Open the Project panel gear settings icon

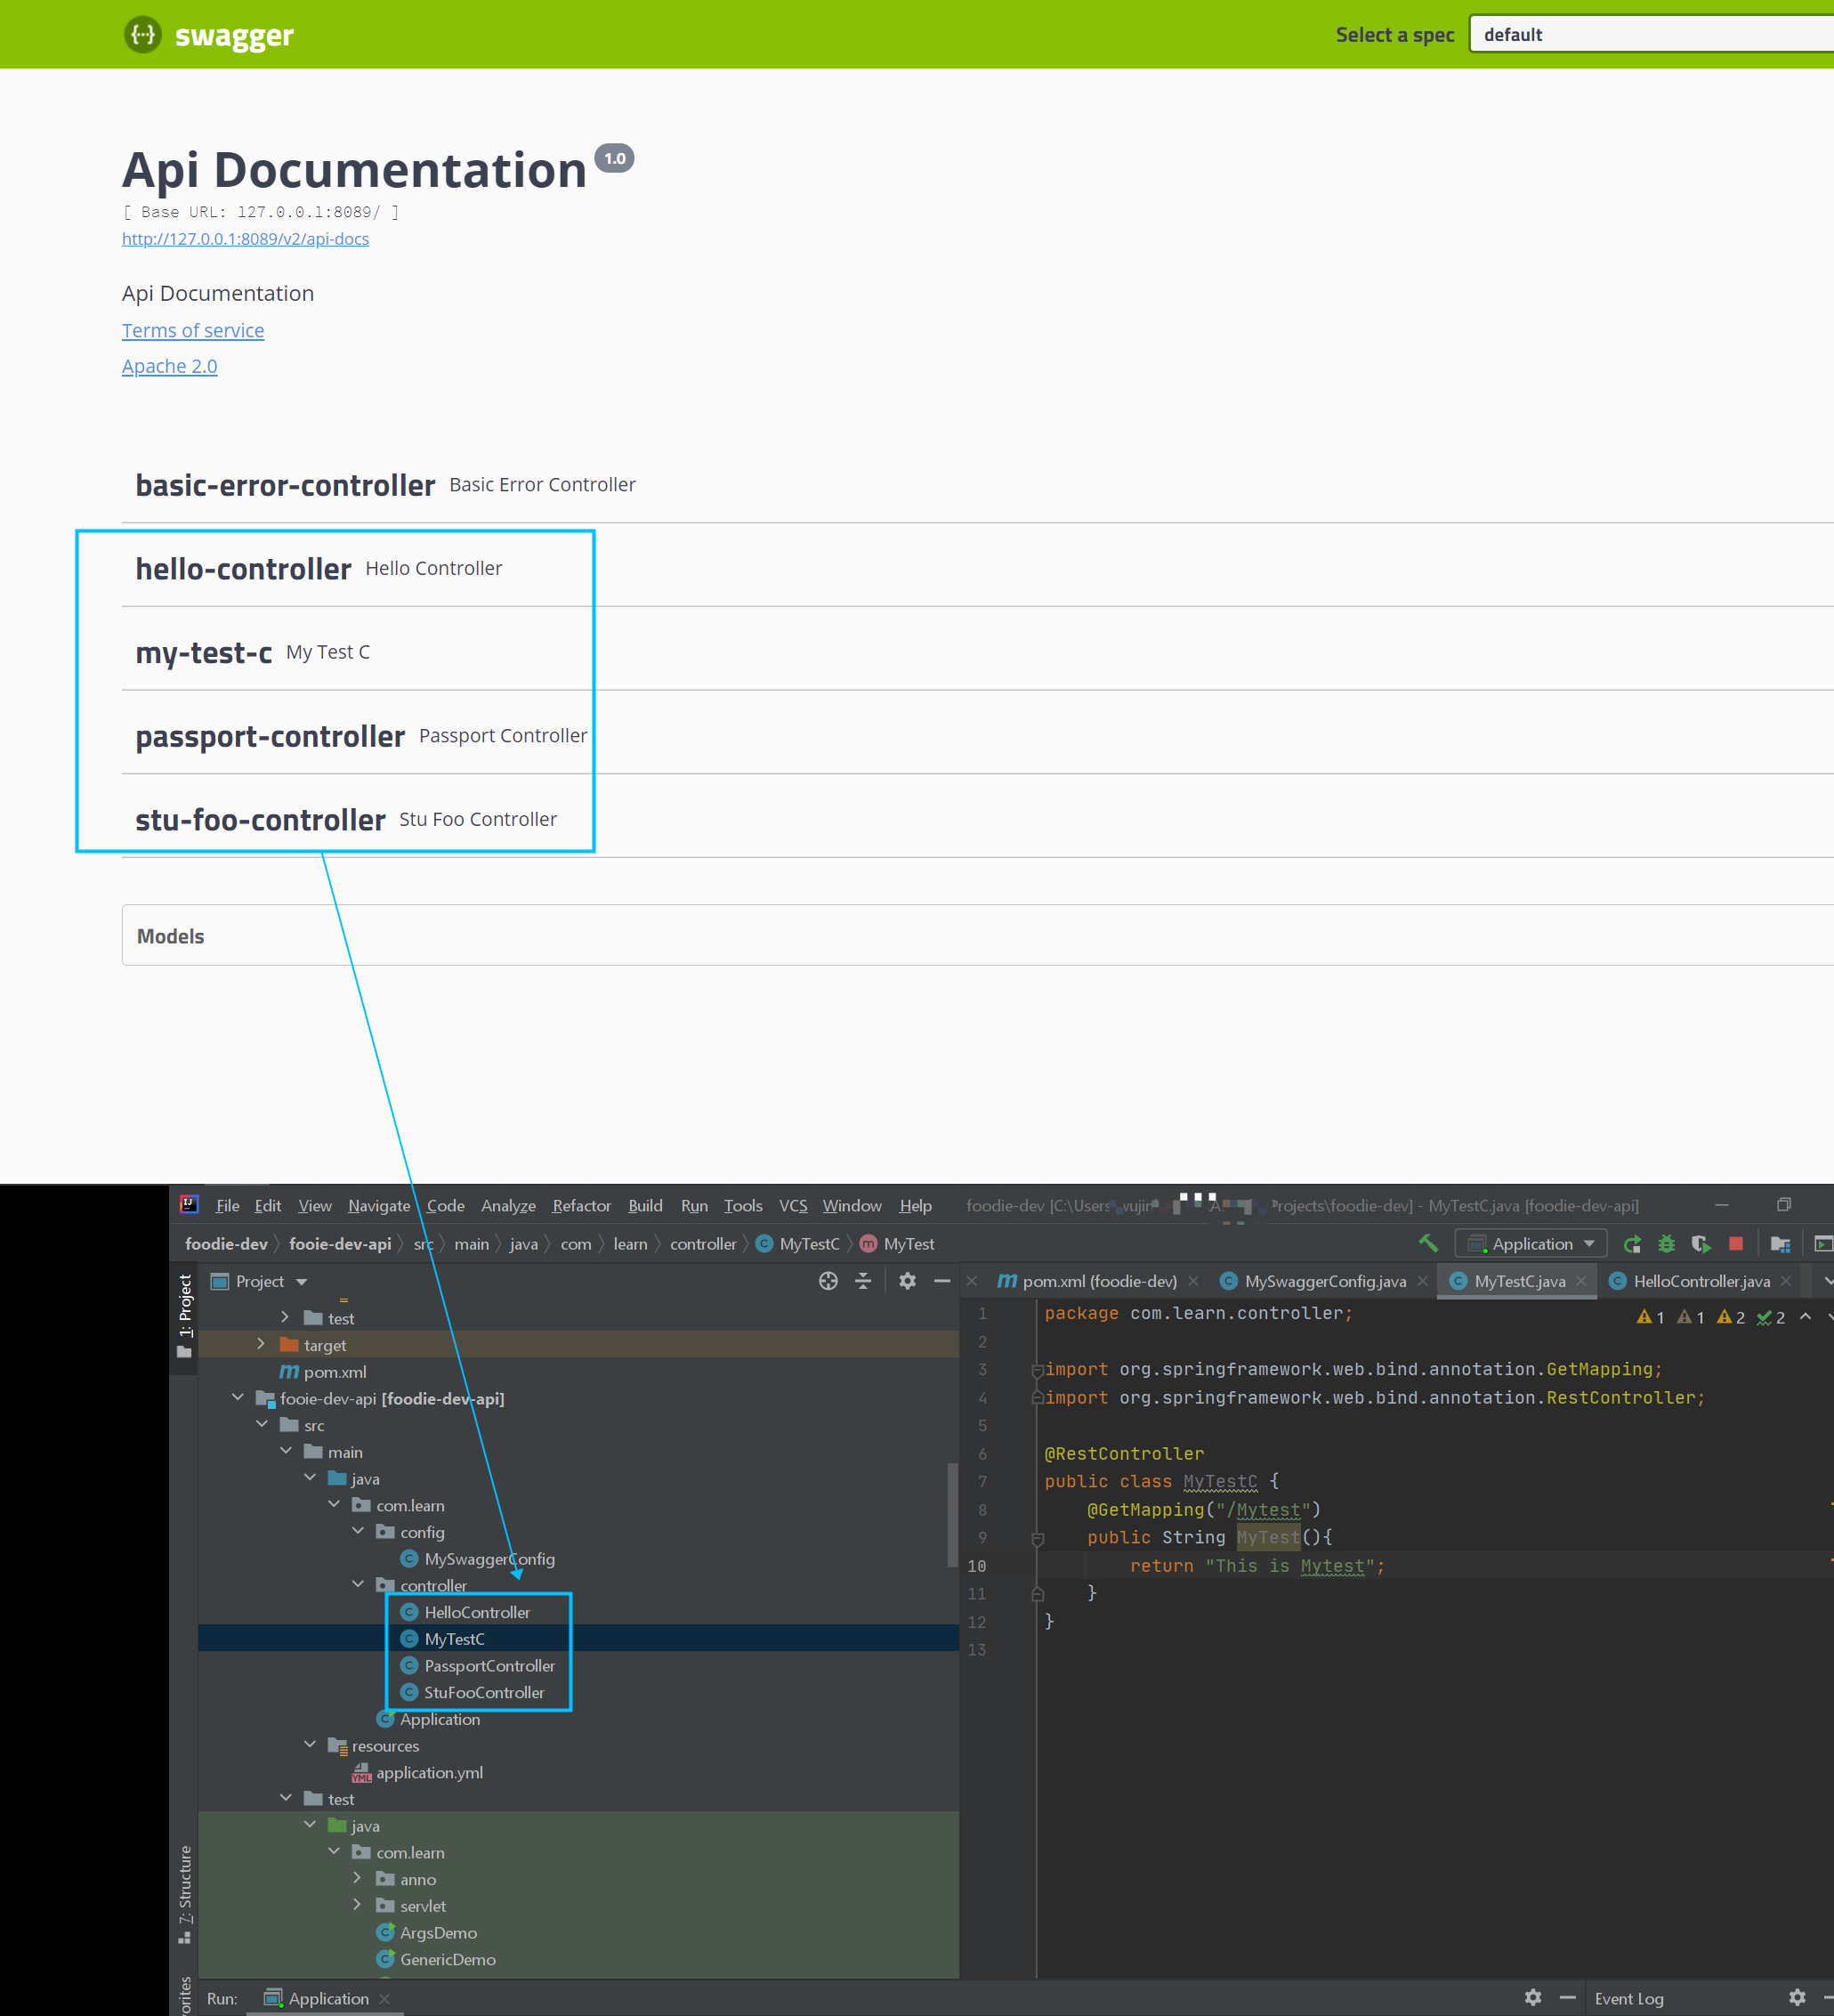(x=907, y=1281)
